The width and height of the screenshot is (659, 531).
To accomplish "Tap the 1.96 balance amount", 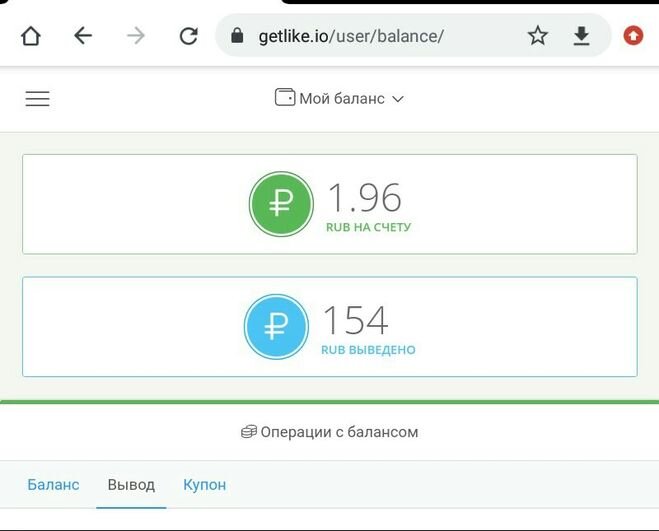I will point(365,197).
